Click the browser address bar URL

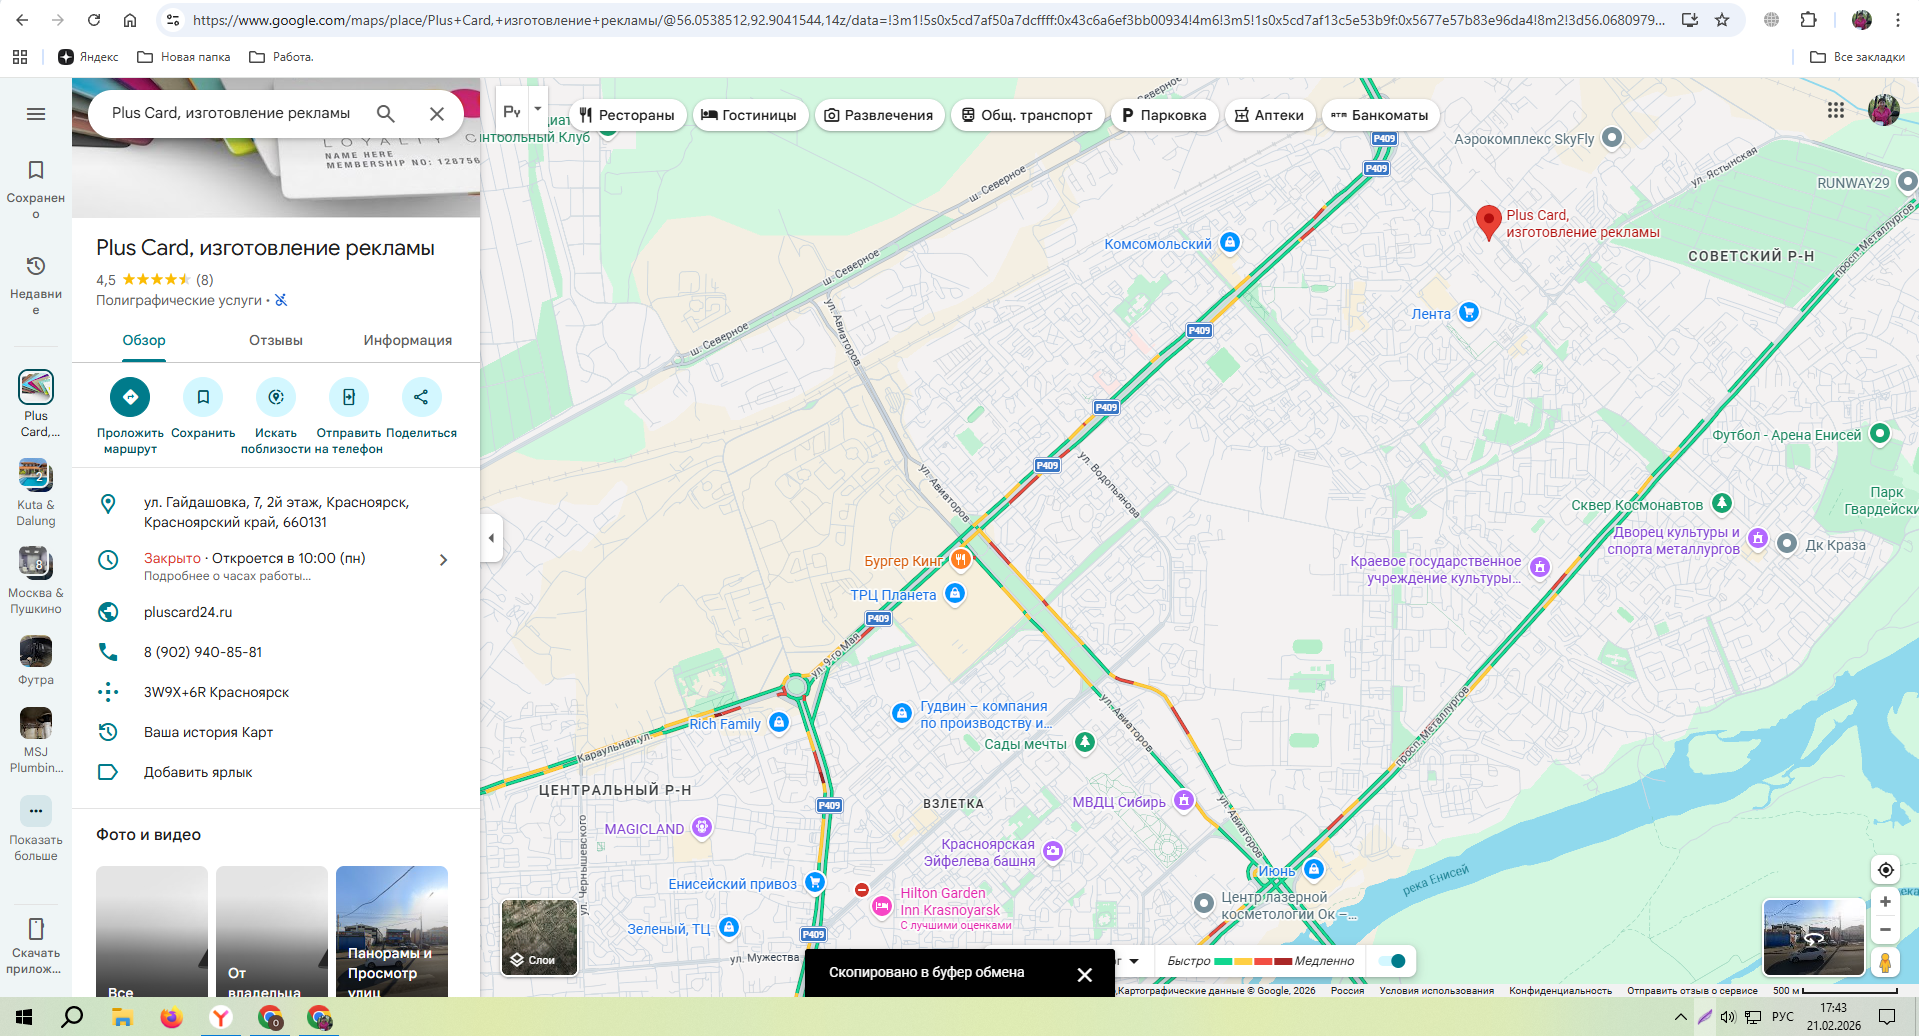point(929,20)
